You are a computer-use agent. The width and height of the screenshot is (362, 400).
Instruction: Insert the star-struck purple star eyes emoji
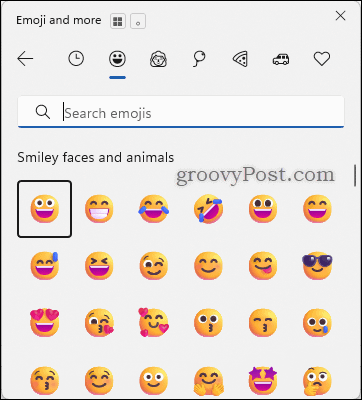(263, 380)
